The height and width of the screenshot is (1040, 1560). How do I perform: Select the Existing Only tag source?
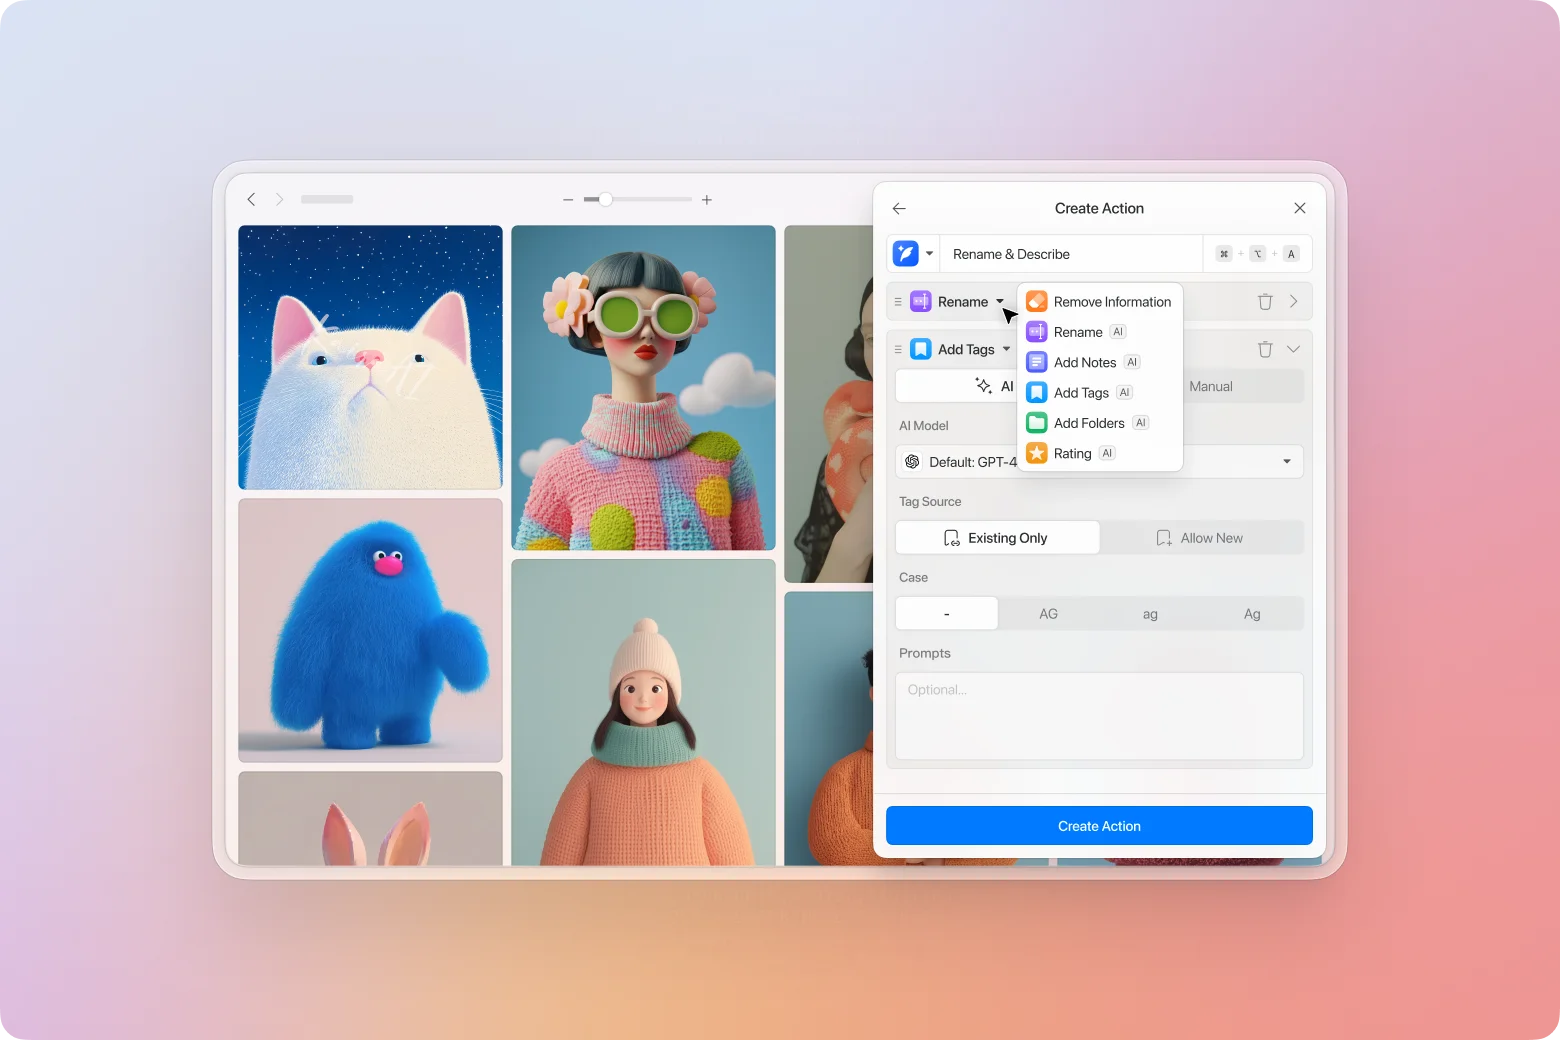997,538
